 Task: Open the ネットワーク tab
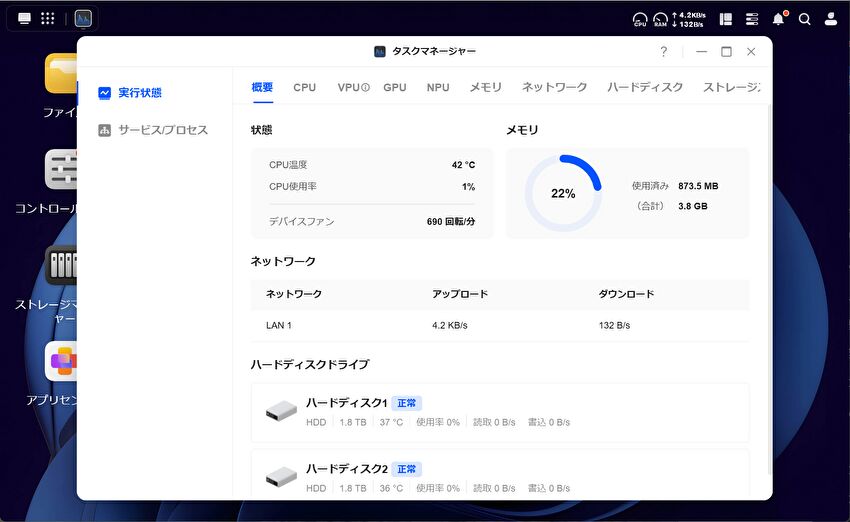tap(554, 88)
